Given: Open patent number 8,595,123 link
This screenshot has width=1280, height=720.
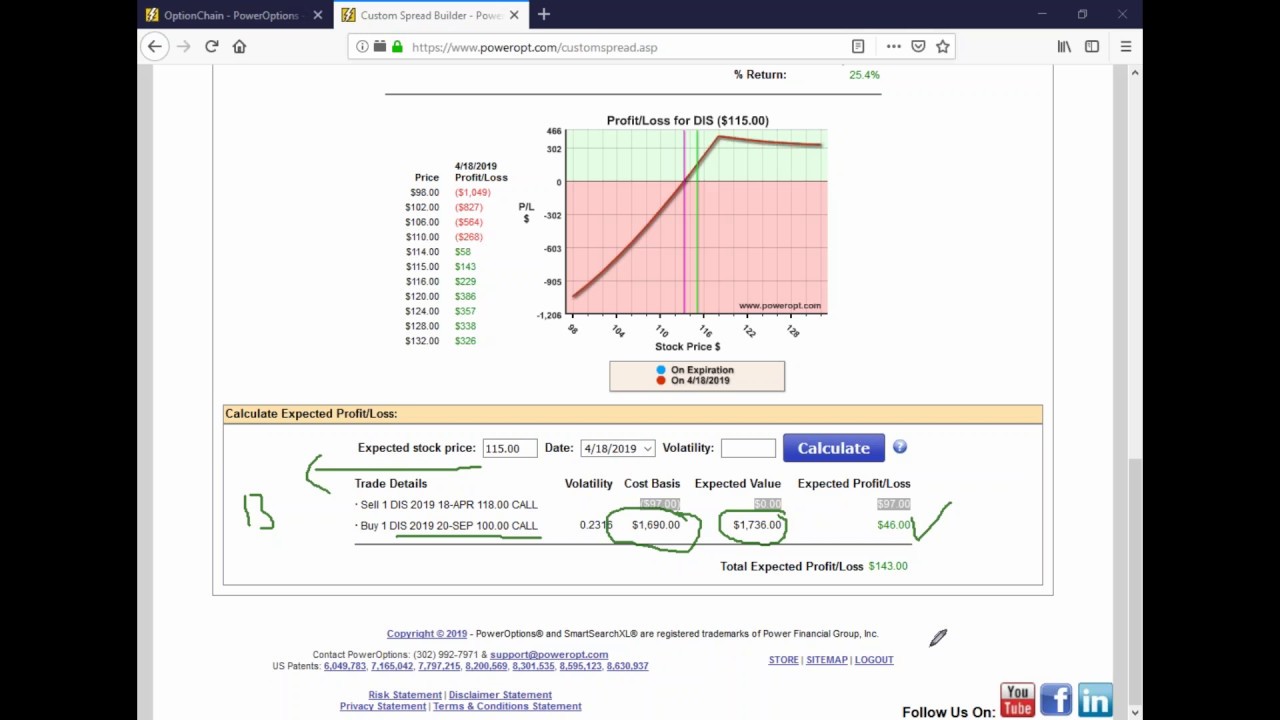Looking at the screenshot, I should 580,666.
